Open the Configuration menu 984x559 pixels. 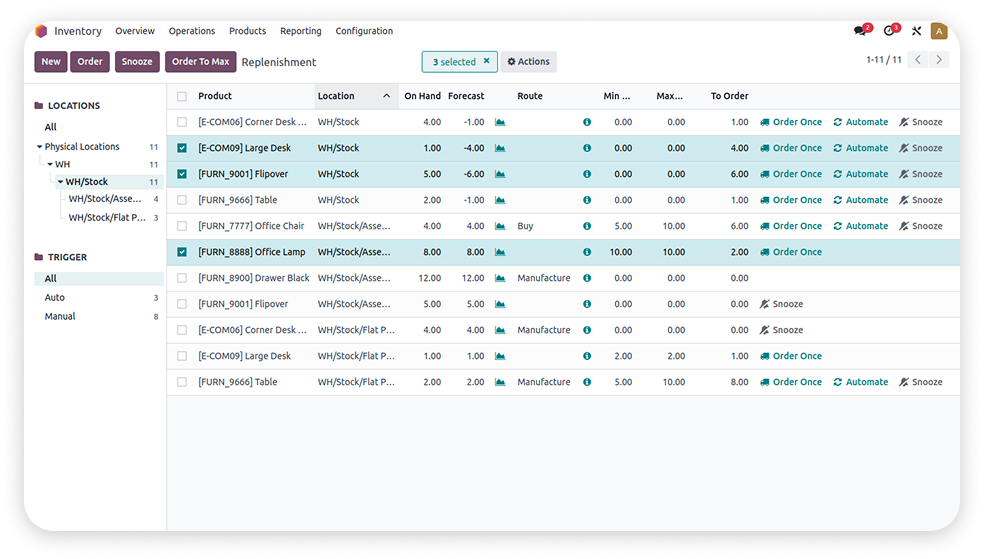(x=364, y=31)
